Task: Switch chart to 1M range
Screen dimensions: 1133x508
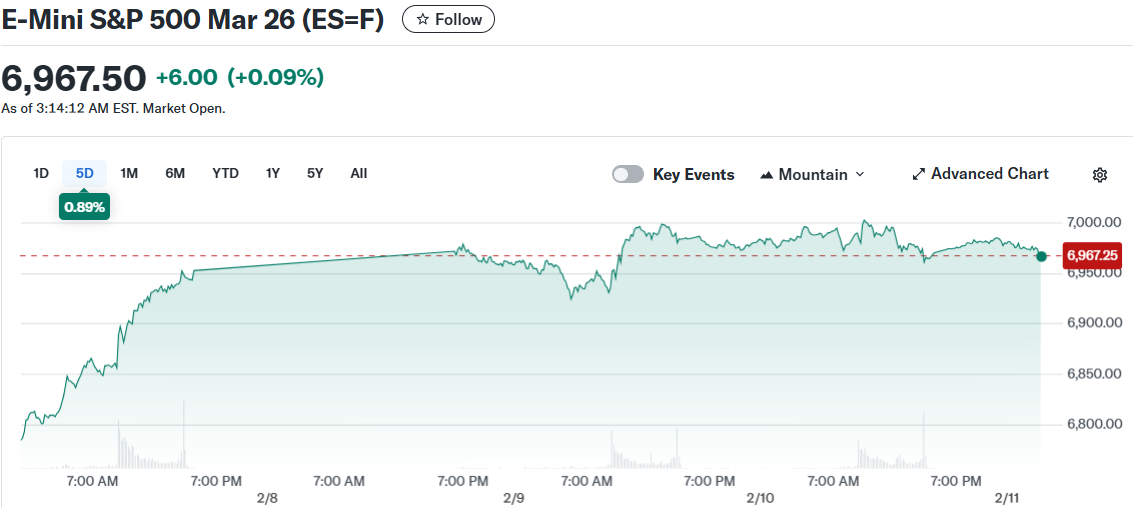Action: click(129, 173)
